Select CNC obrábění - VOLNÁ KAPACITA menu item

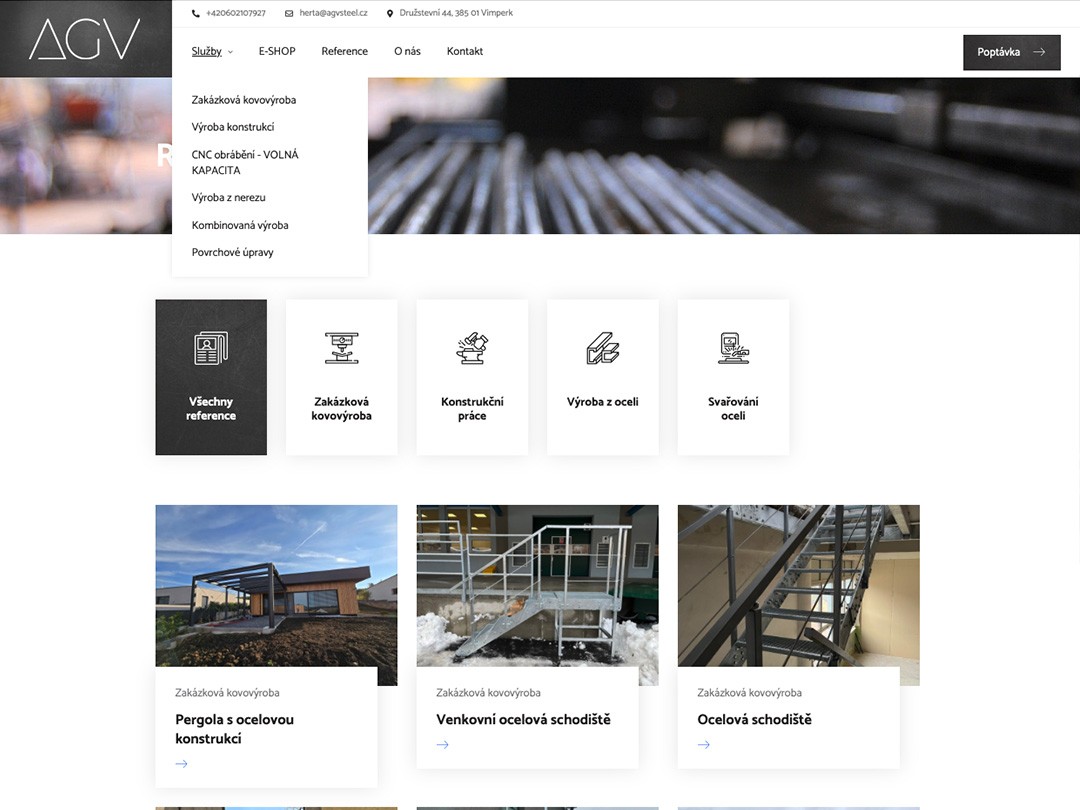pyautogui.click(x=245, y=162)
